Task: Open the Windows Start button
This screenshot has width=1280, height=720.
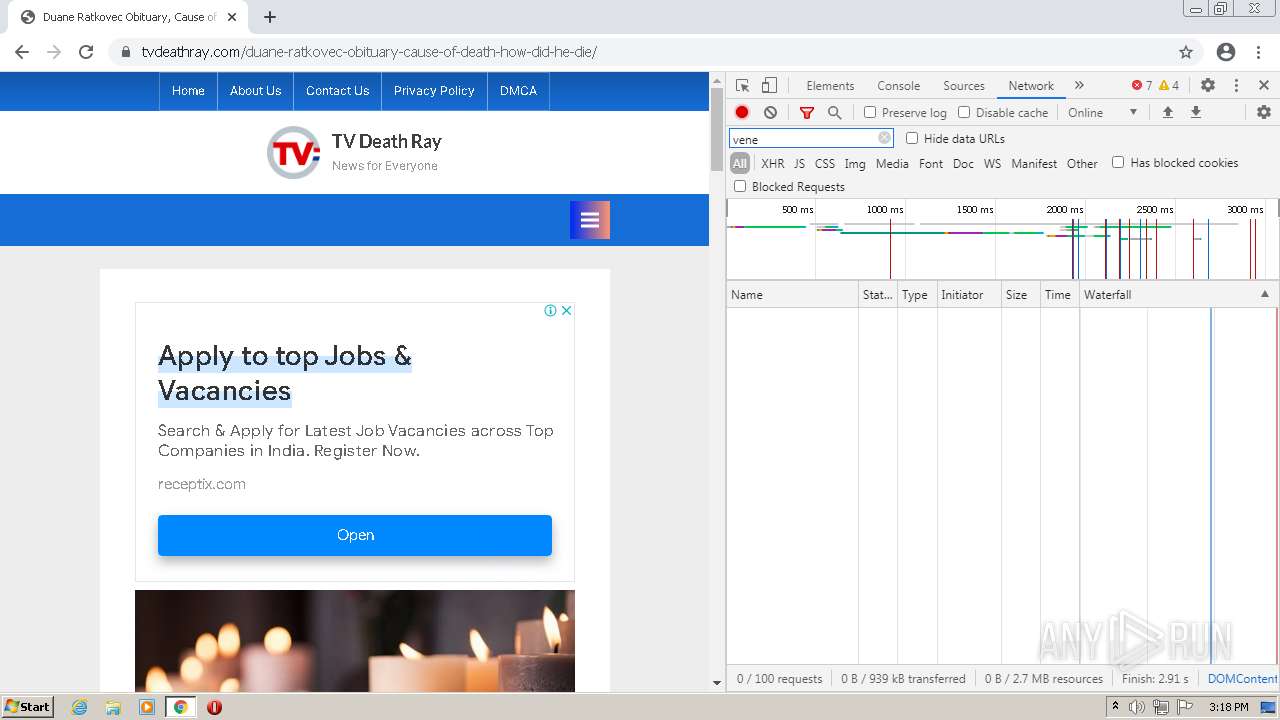Action: click(27, 706)
